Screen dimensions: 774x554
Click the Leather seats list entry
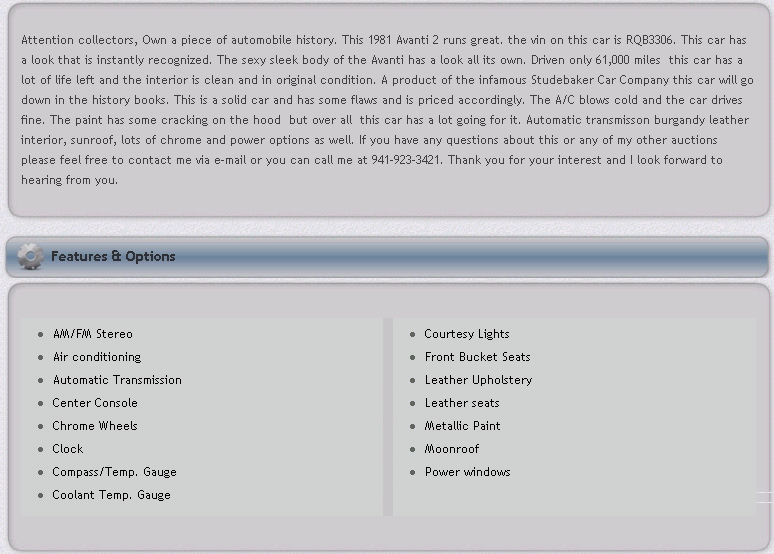[x=461, y=403]
